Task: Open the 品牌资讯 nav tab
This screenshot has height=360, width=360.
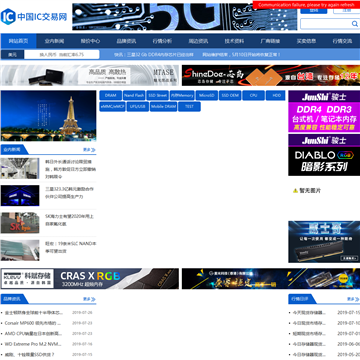Action: point(126,41)
